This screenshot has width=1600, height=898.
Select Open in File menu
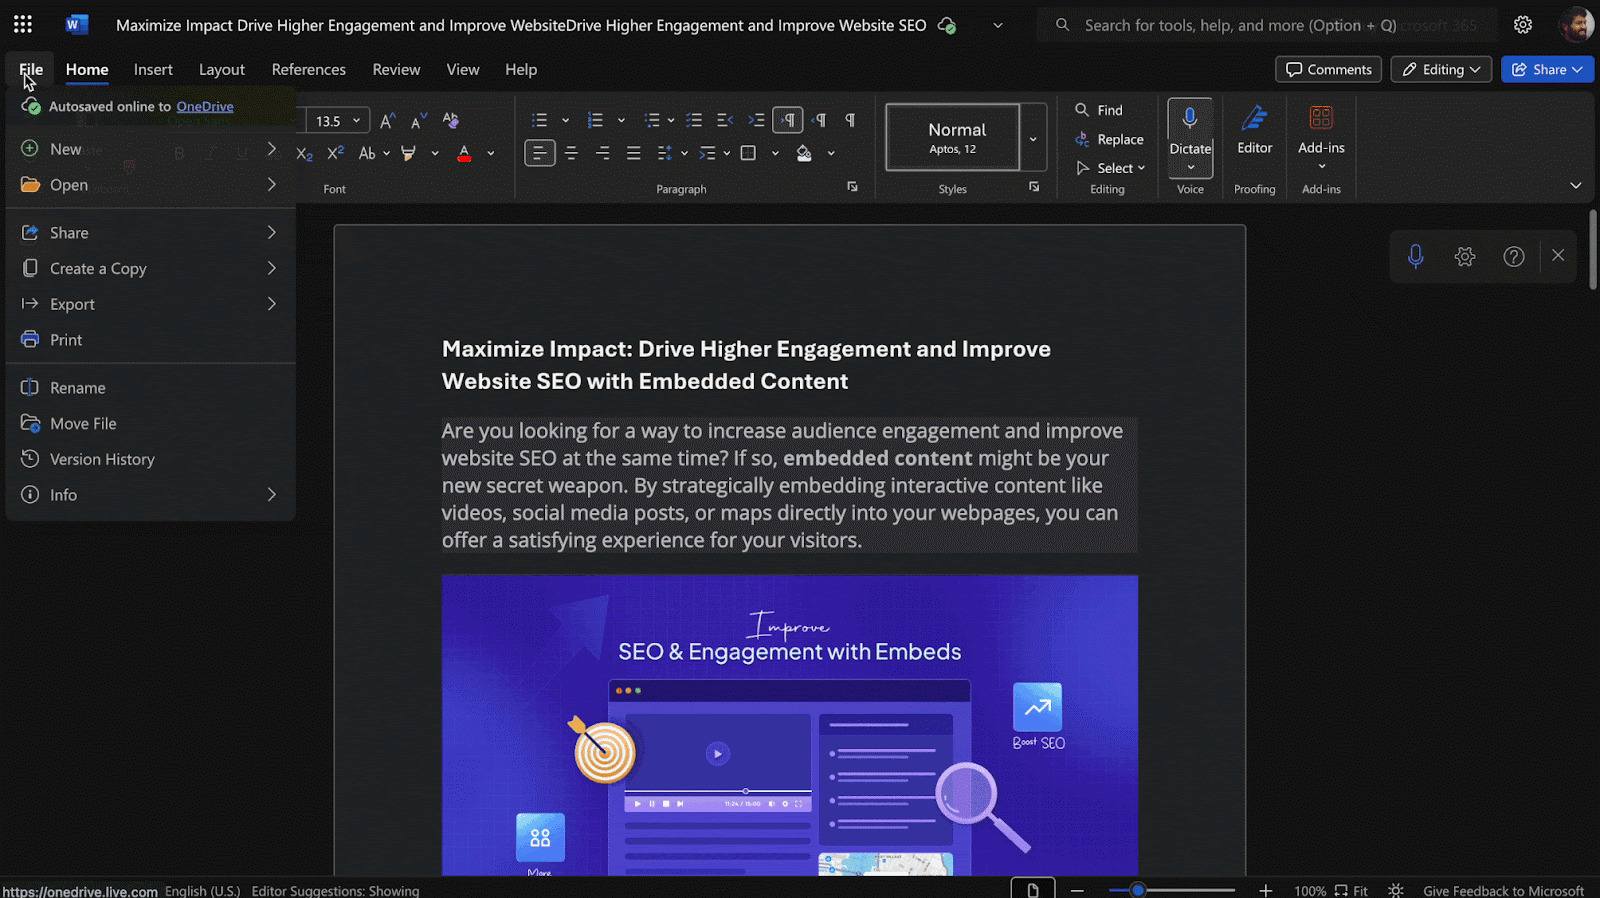(x=150, y=185)
